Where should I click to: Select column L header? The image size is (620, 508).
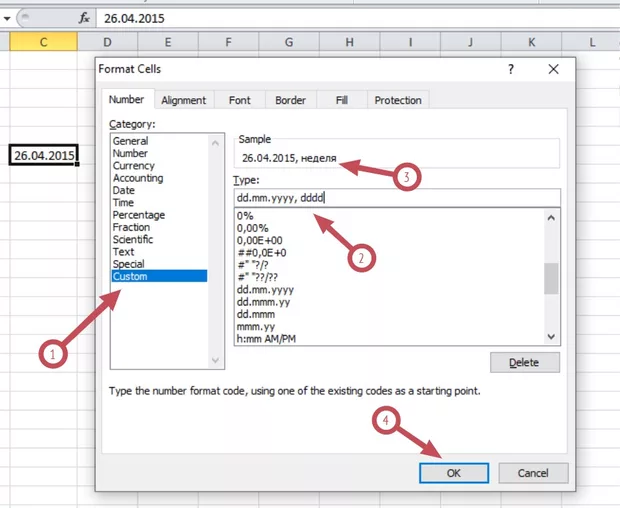pos(592,42)
